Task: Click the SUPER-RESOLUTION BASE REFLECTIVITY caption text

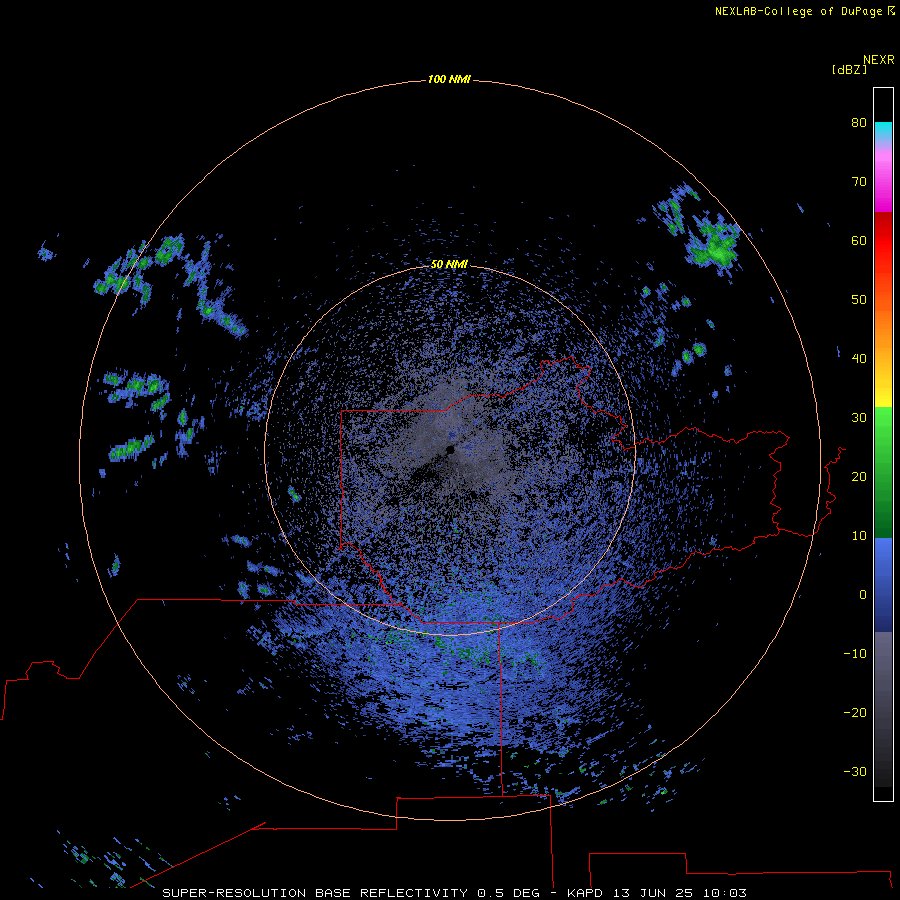Action: tap(315, 893)
